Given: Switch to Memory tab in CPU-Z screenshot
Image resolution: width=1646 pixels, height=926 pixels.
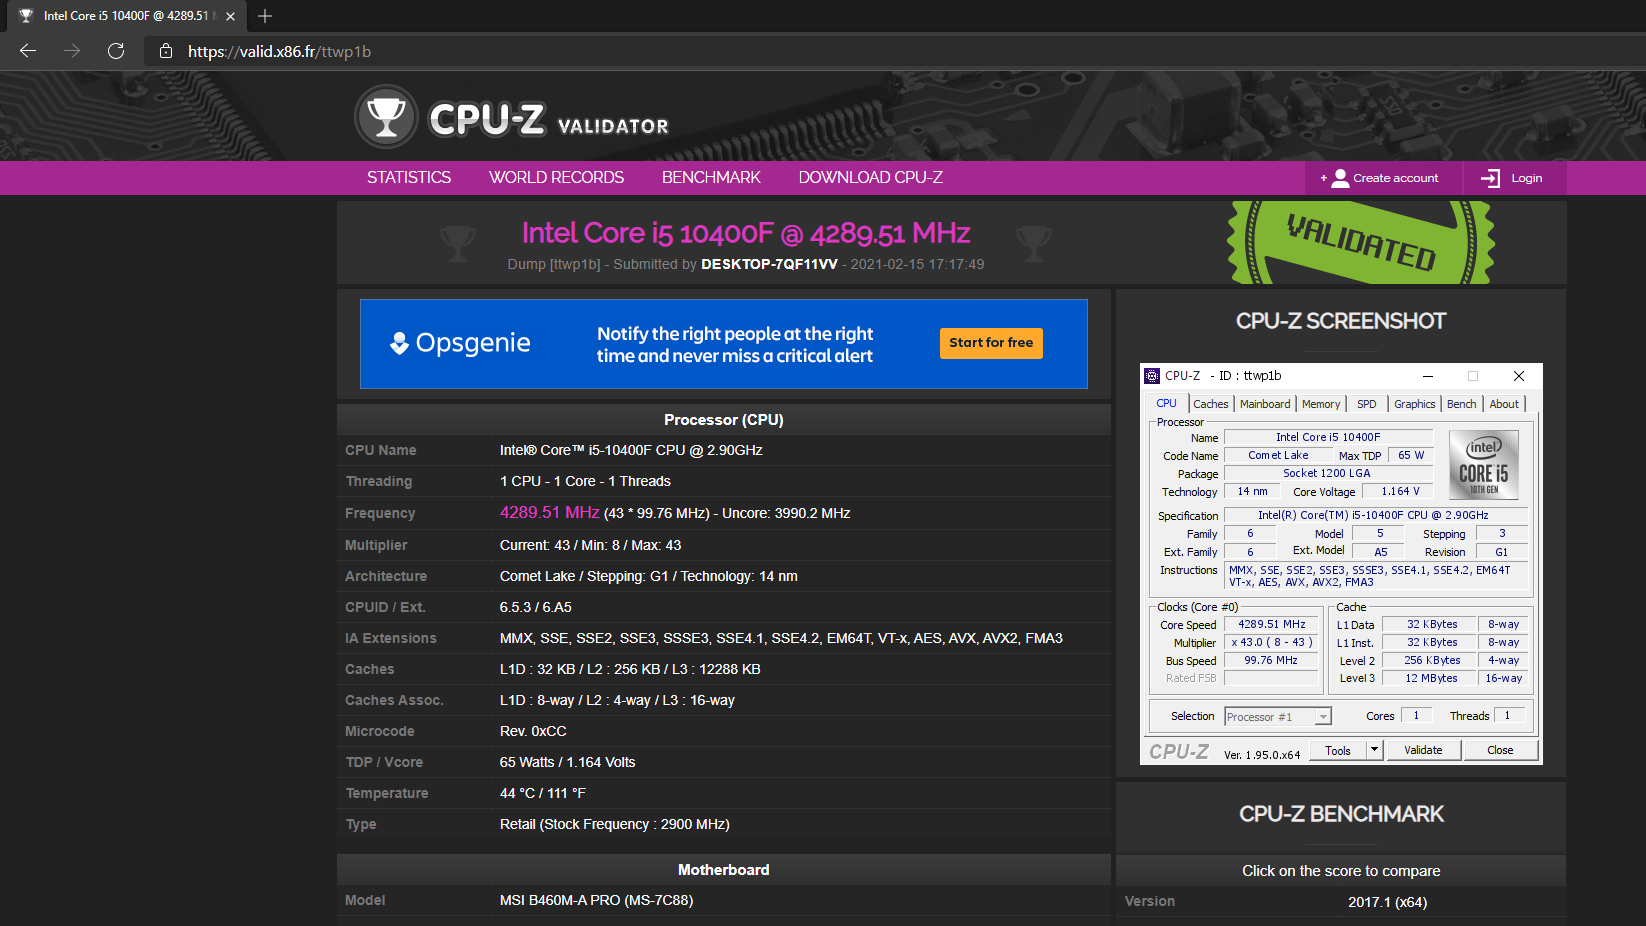Looking at the screenshot, I should 1321,404.
